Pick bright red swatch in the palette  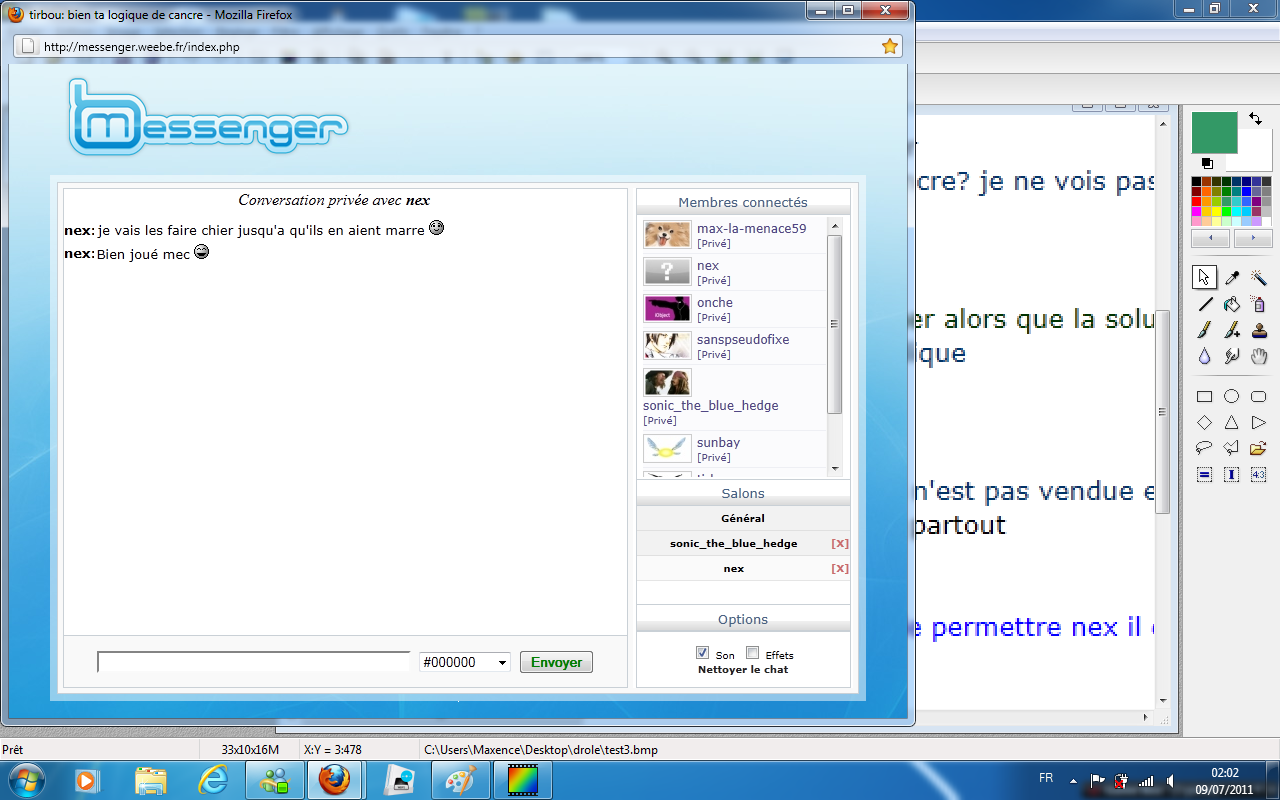tap(1197, 202)
